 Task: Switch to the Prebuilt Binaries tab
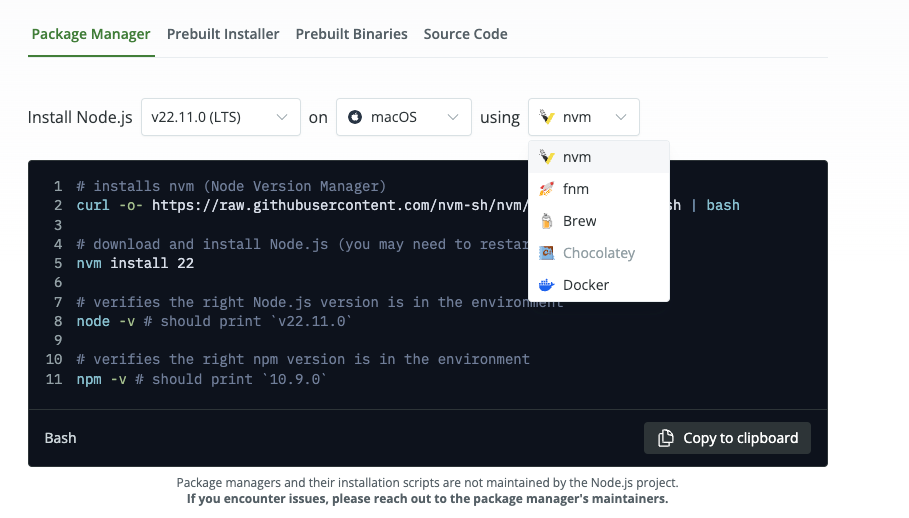[x=351, y=34]
